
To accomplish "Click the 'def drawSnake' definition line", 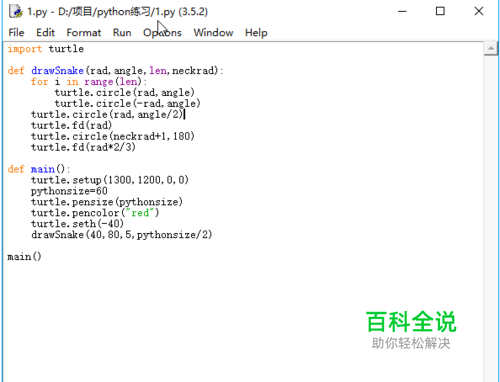I will pyautogui.click(x=115, y=71).
